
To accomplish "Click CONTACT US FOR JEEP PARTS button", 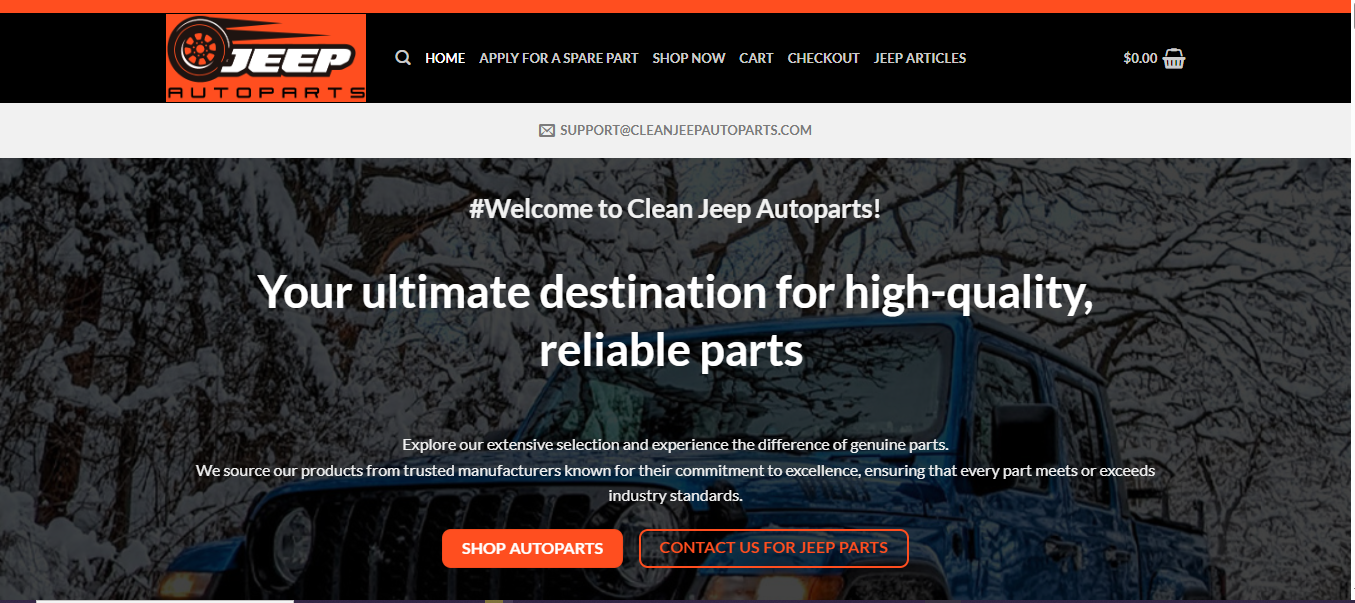I will tap(774, 548).
